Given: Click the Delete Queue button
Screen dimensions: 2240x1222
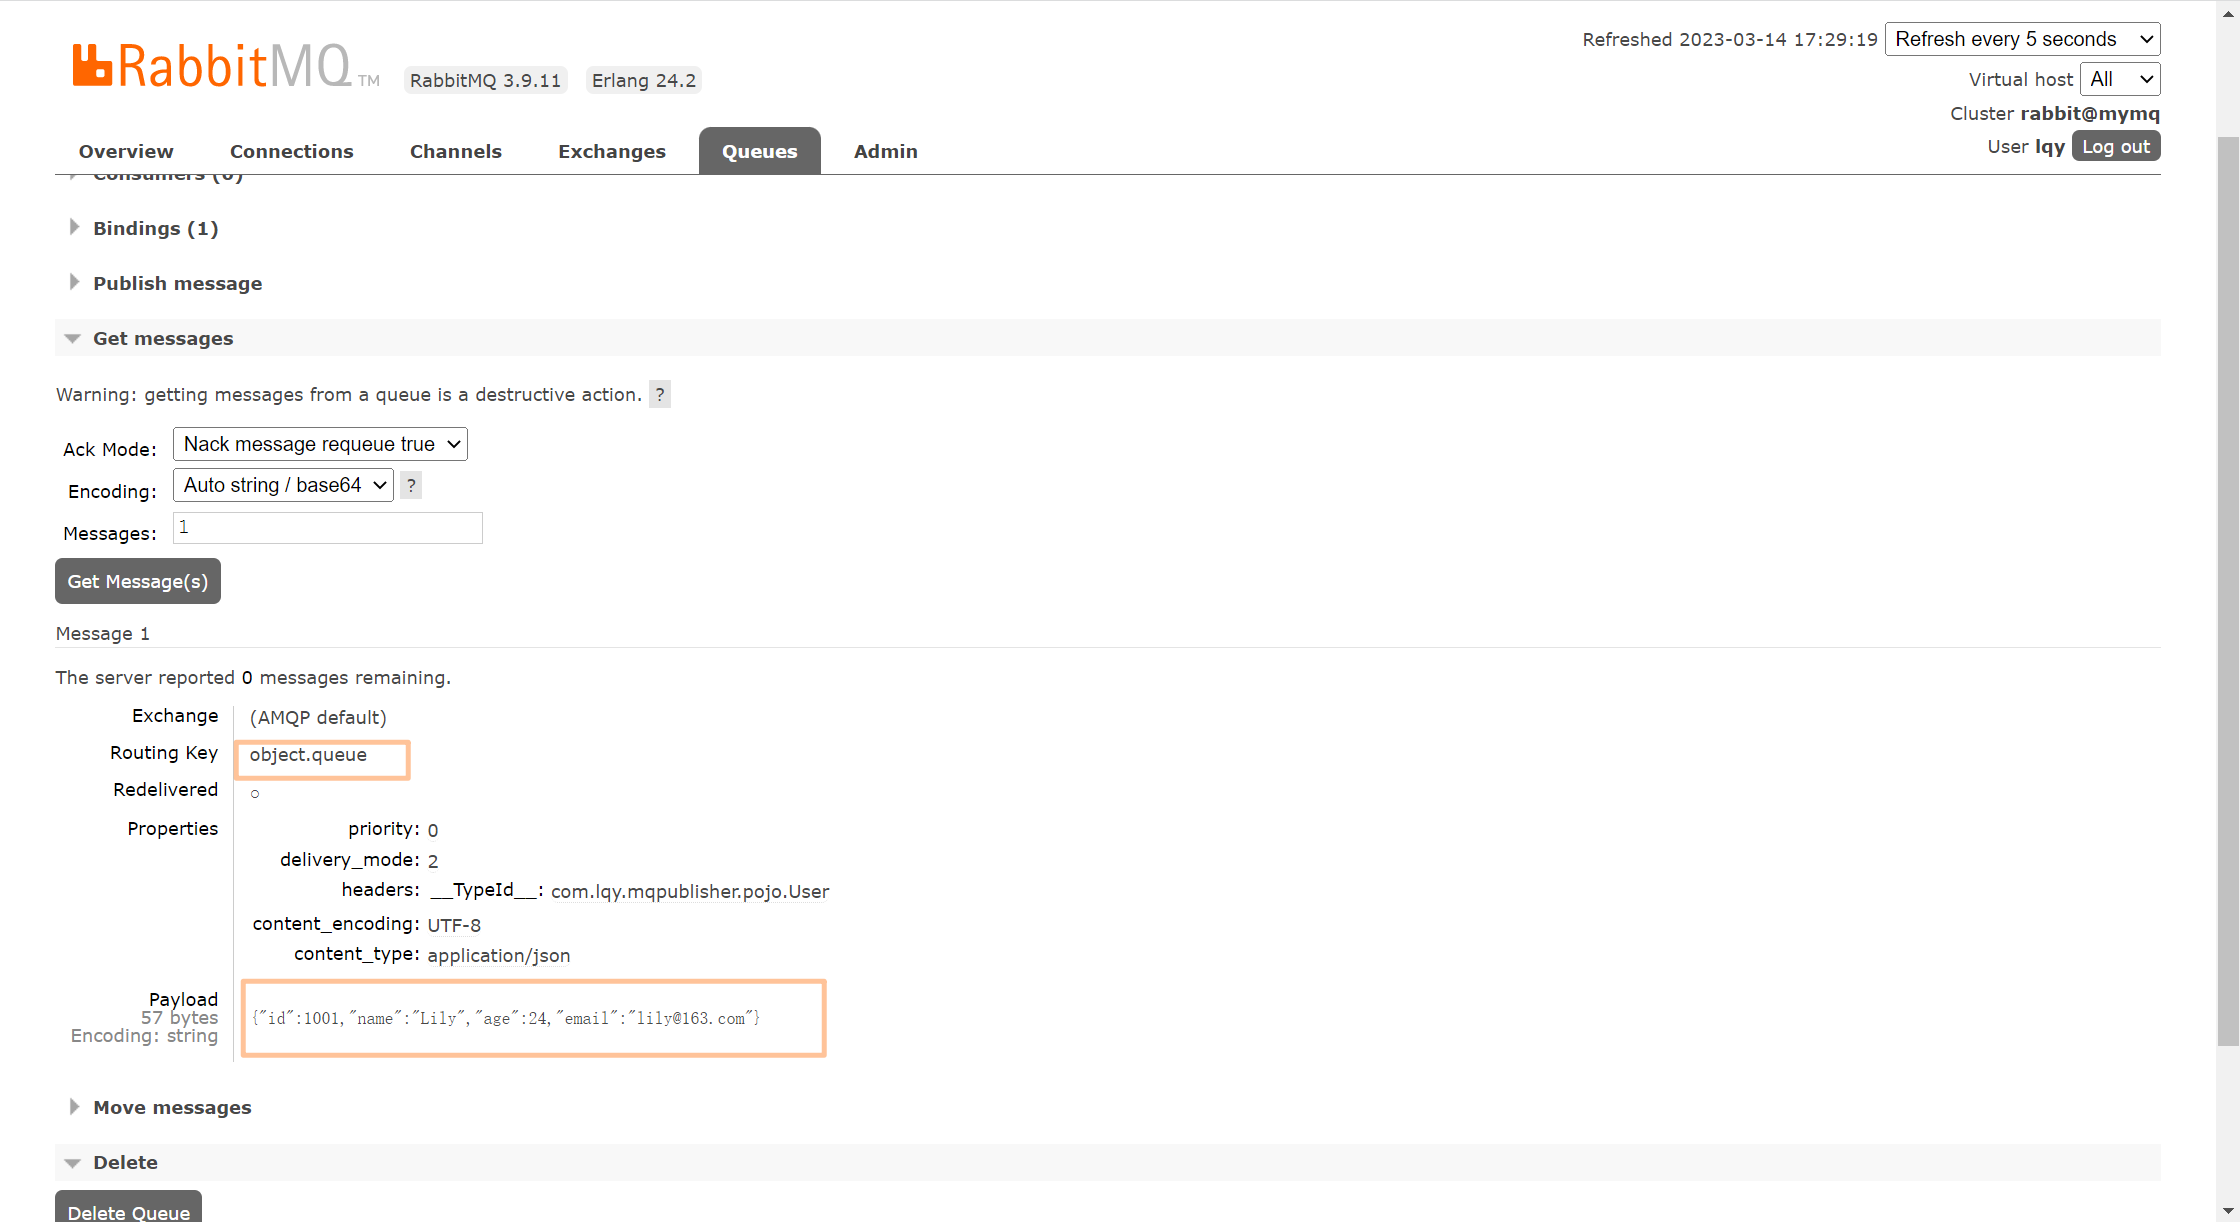Looking at the screenshot, I should pos(128,1208).
